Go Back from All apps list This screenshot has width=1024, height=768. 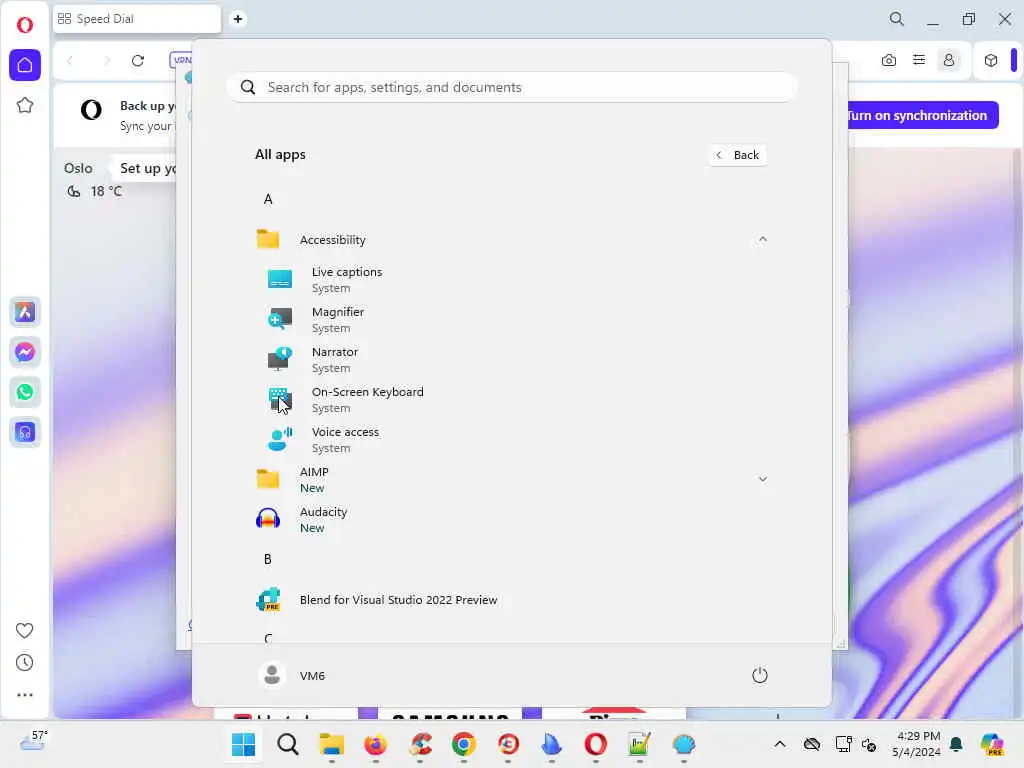click(x=738, y=155)
